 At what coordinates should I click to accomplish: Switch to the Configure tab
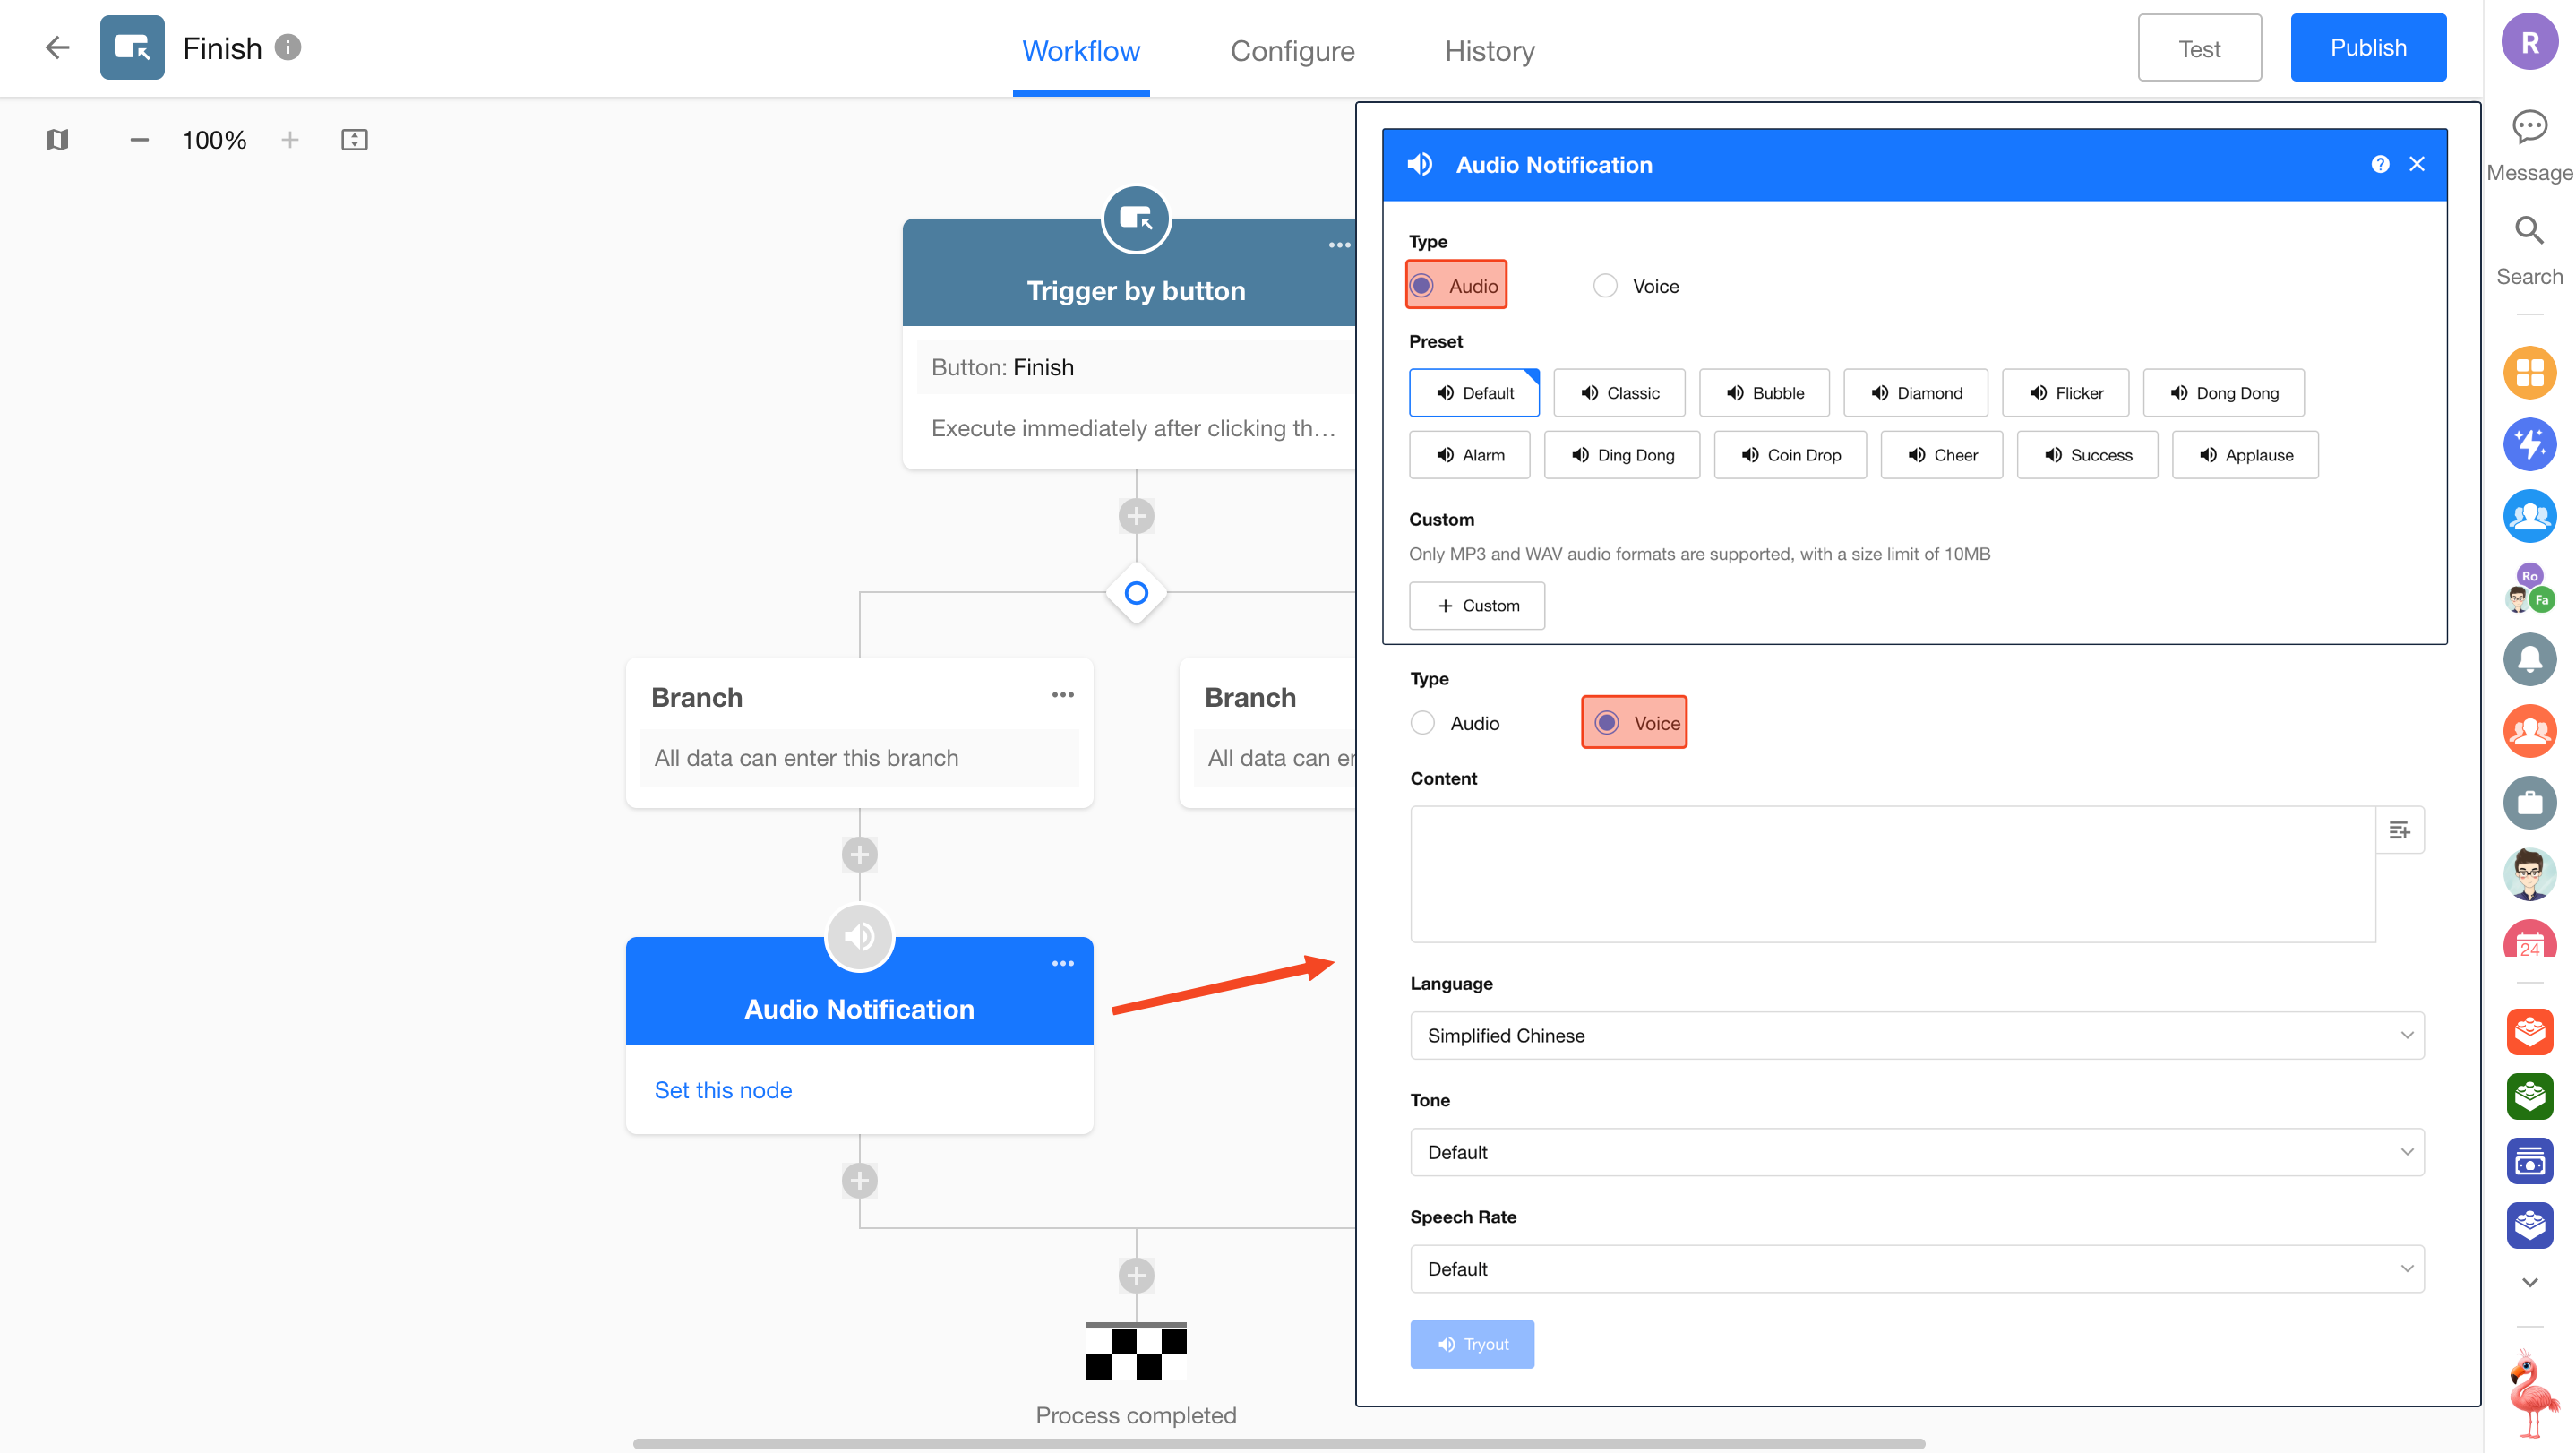coord(1292,51)
